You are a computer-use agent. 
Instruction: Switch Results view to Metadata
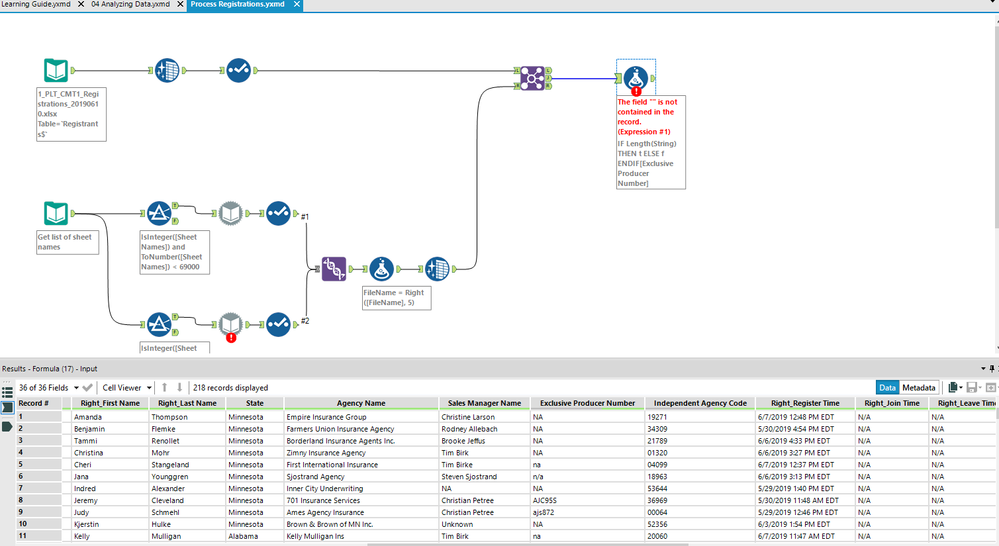(919, 387)
